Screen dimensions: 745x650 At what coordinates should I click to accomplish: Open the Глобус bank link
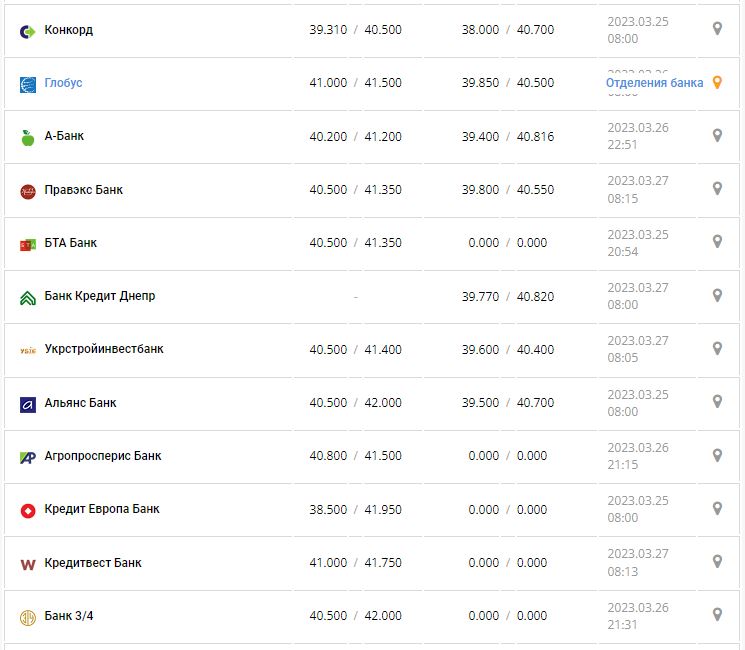pos(63,83)
